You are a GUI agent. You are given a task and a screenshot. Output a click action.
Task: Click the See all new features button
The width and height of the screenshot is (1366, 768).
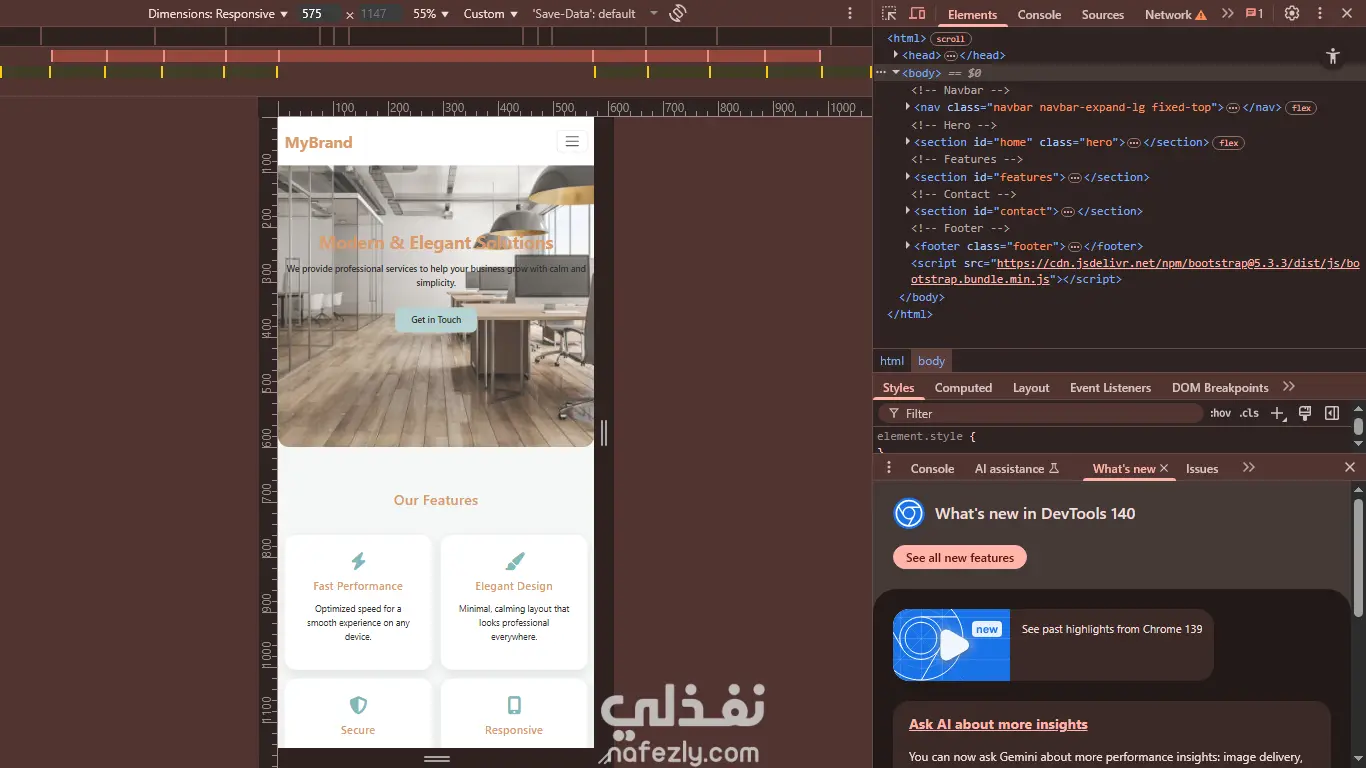tap(960, 558)
